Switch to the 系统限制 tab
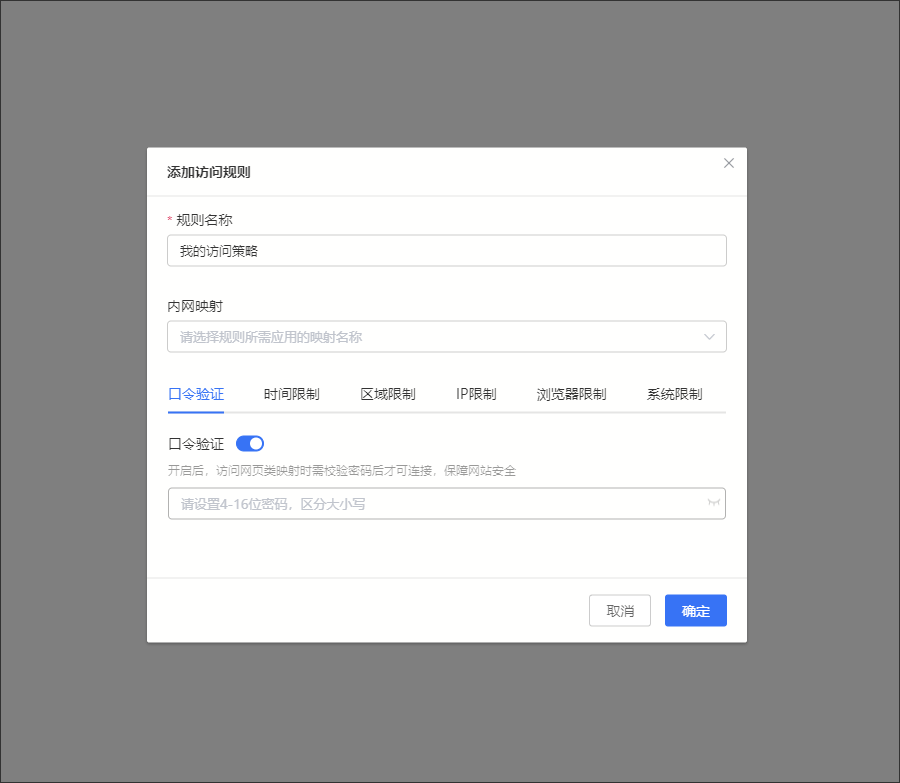This screenshot has width=900, height=783. [674, 394]
